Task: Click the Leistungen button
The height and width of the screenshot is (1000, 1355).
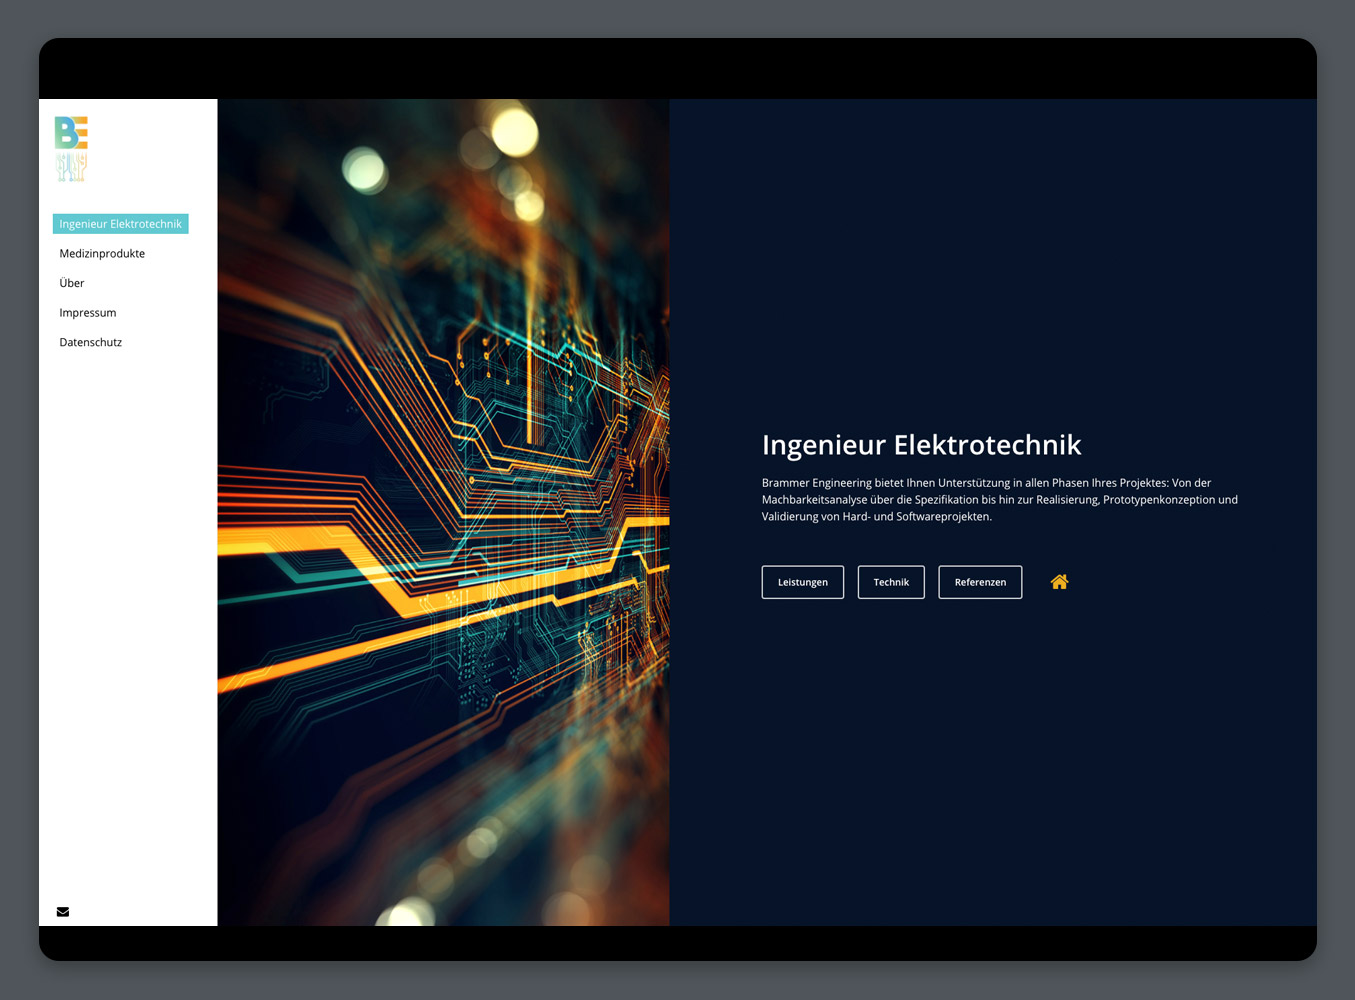Action: click(x=803, y=582)
